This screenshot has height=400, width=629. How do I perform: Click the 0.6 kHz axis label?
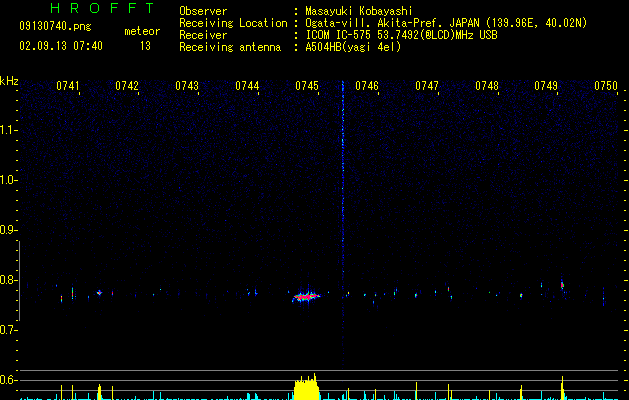[8, 380]
